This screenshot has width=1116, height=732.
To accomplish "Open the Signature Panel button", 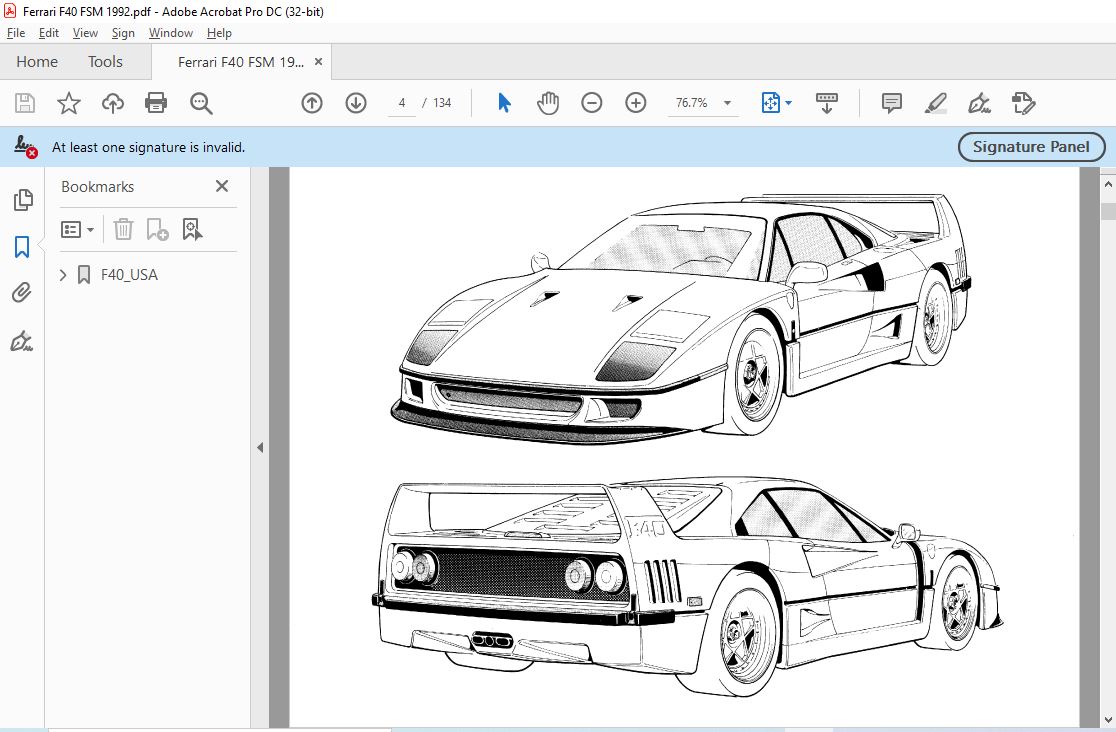I will [1031, 147].
